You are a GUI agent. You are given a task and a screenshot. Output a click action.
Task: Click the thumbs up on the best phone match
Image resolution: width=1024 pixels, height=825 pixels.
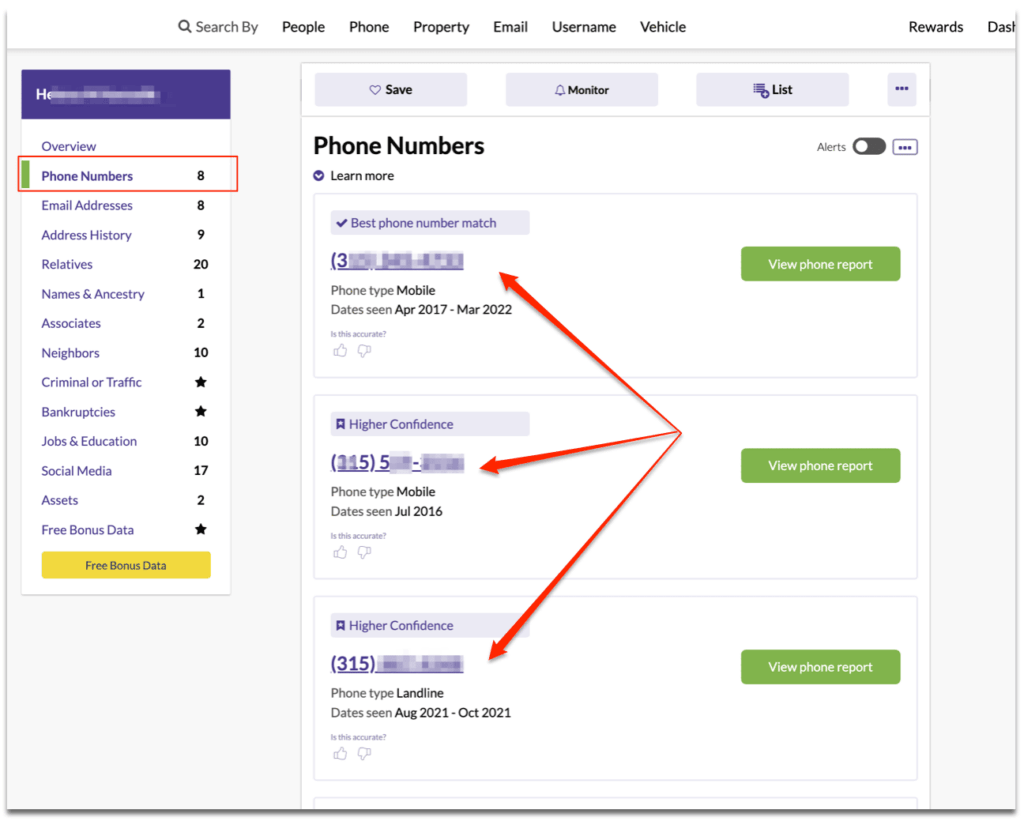(x=340, y=350)
